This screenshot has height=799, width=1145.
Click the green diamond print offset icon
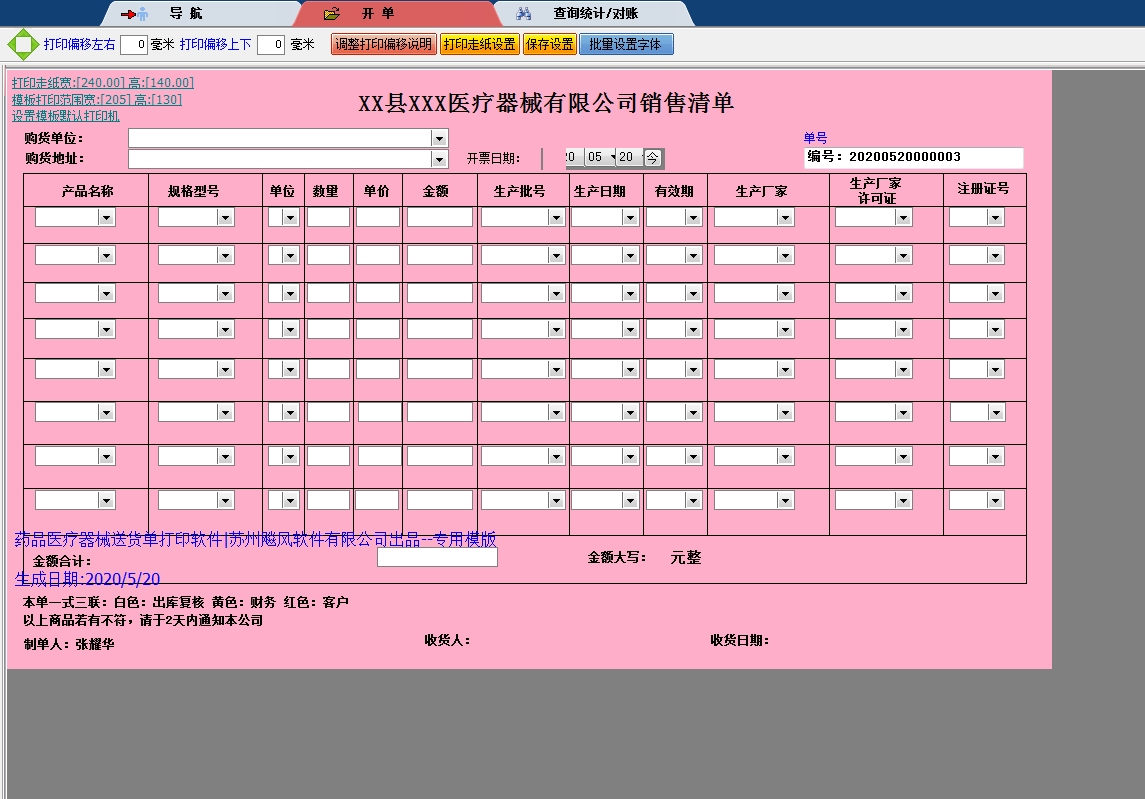pos(21,45)
